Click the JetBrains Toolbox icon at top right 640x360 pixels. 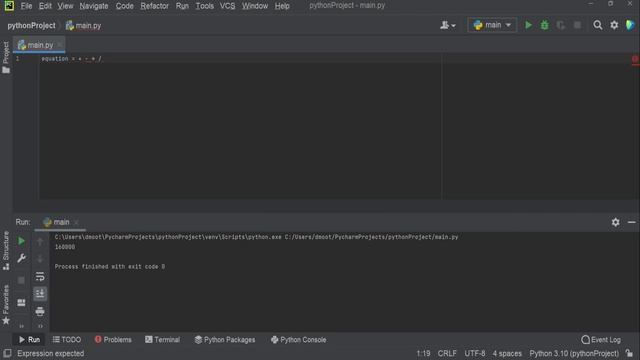(630, 25)
